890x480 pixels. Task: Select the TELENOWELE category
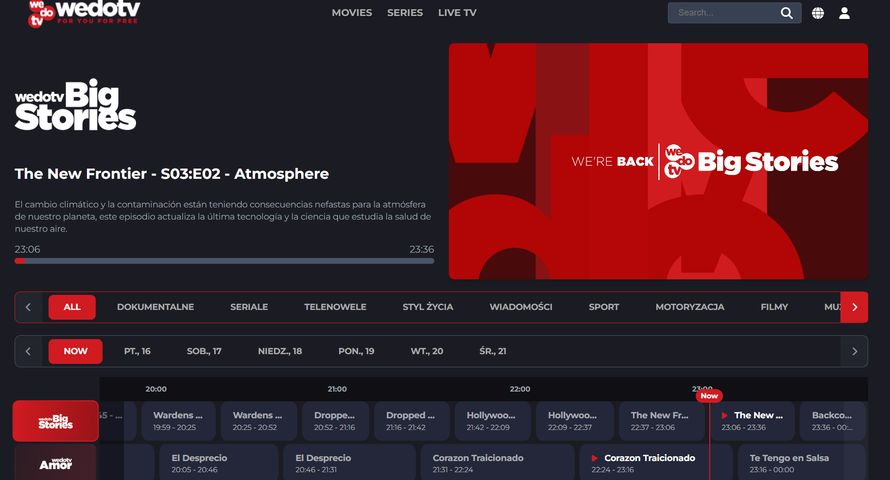coord(335,307)
